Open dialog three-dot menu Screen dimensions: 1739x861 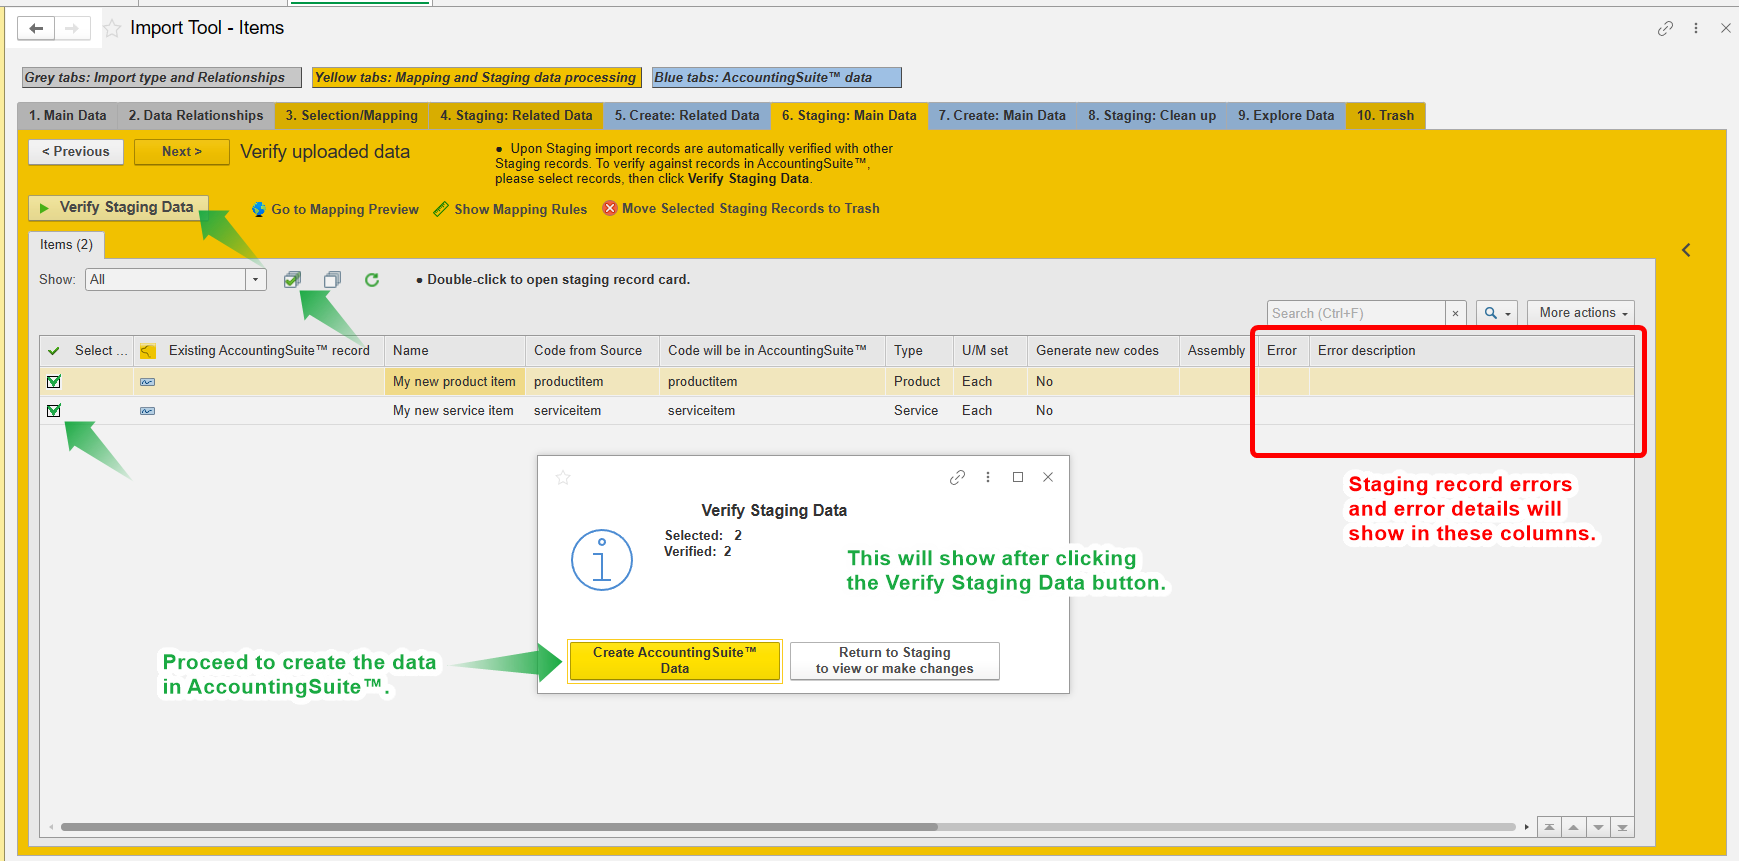tap(988, 477)
